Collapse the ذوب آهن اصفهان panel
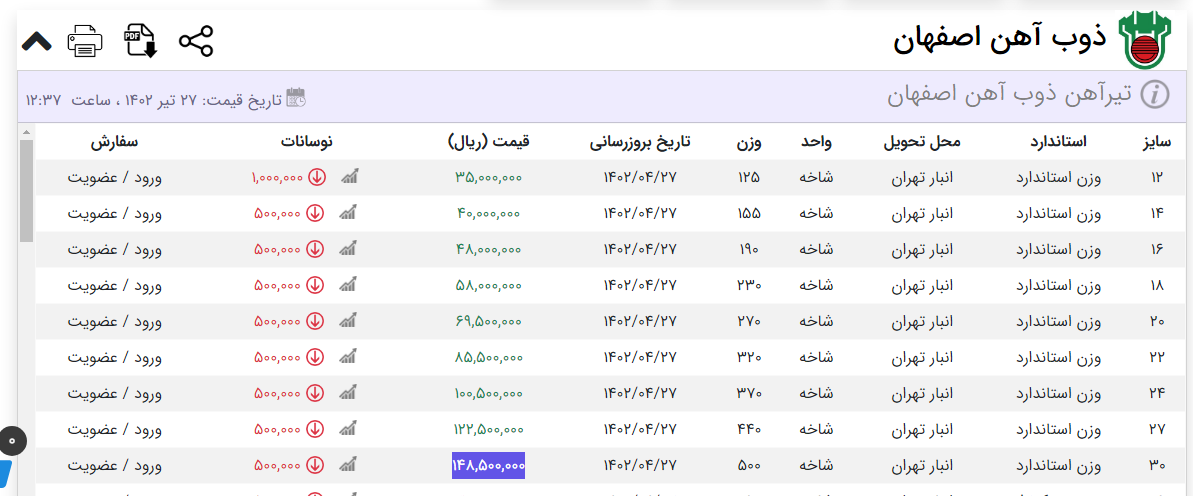This screenshot has height=496, width=1193. [x=36, y=41]
